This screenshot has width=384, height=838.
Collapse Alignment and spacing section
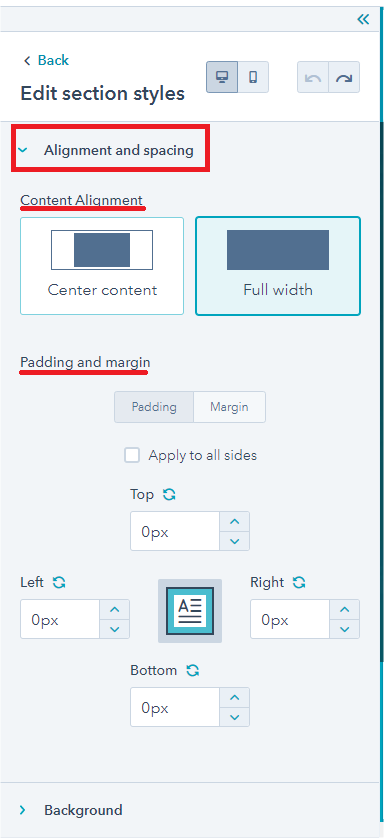(x=110, y=151)
